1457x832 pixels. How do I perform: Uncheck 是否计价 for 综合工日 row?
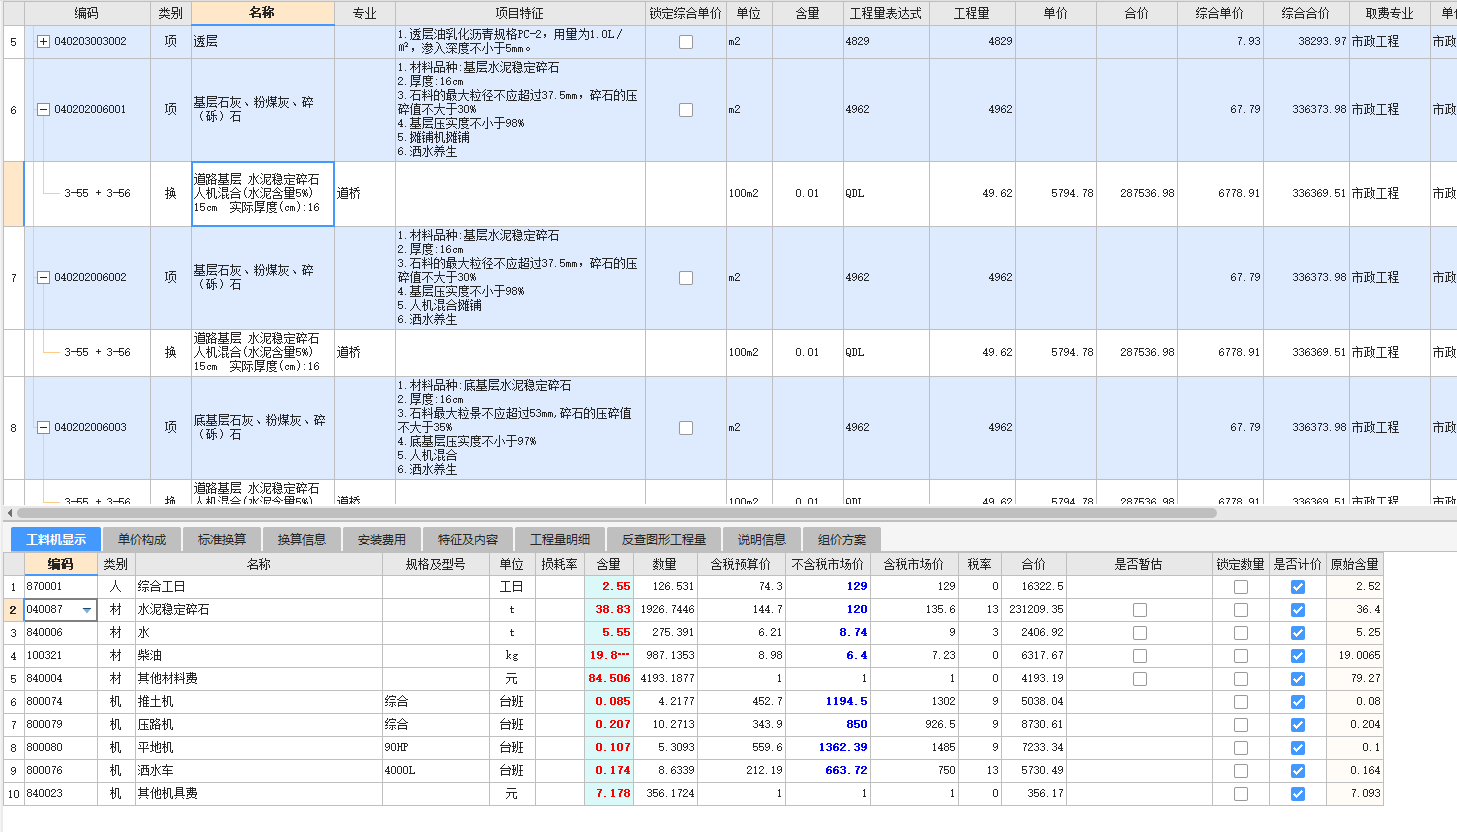point(1298,587)
